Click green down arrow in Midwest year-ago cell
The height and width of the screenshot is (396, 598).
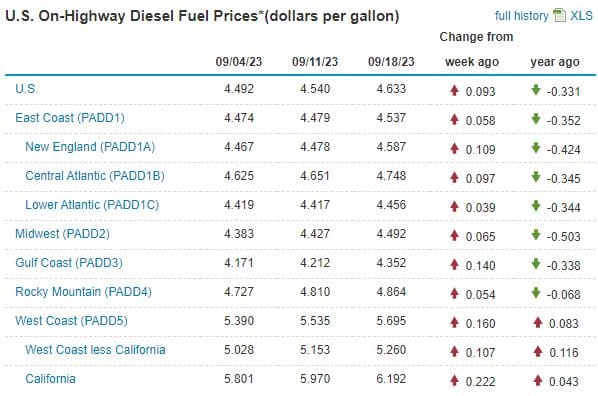click(535, 235)
